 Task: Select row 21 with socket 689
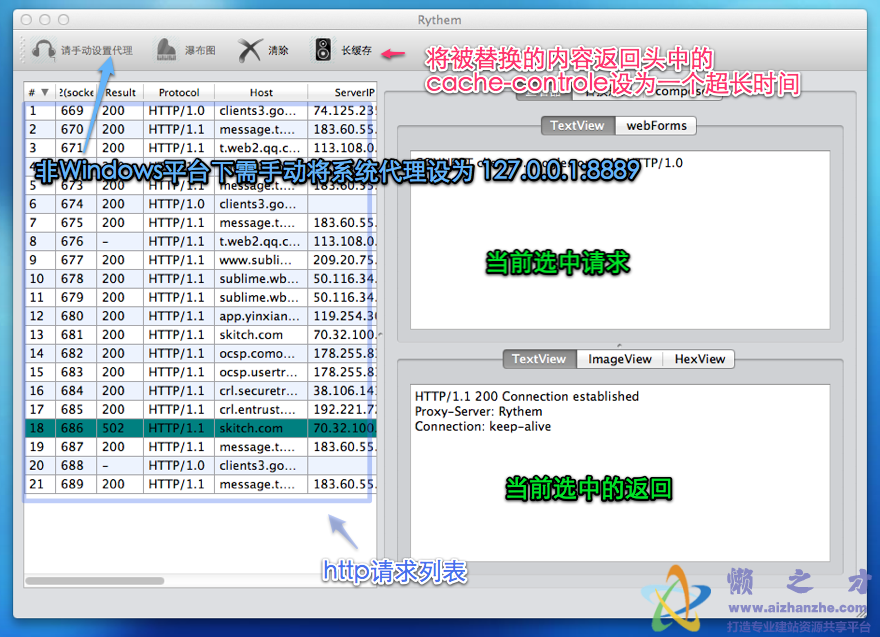[x=200, y=484]
